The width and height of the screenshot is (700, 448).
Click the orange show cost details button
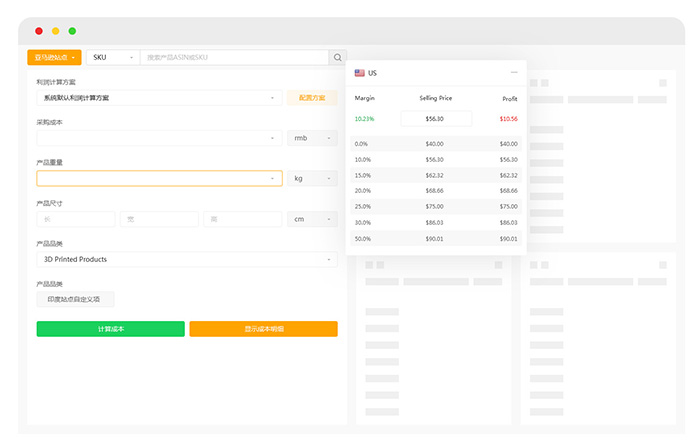(263, 329)
